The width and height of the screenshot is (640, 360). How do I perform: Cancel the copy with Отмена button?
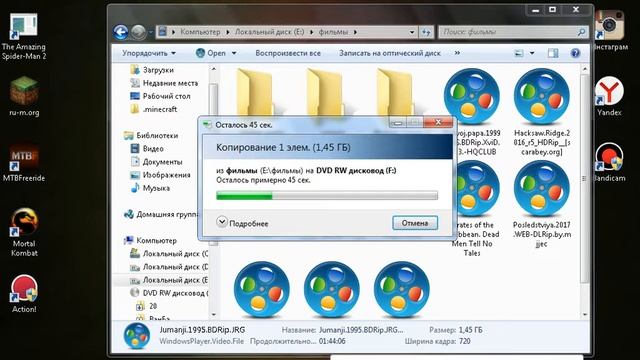pos(415,223)
